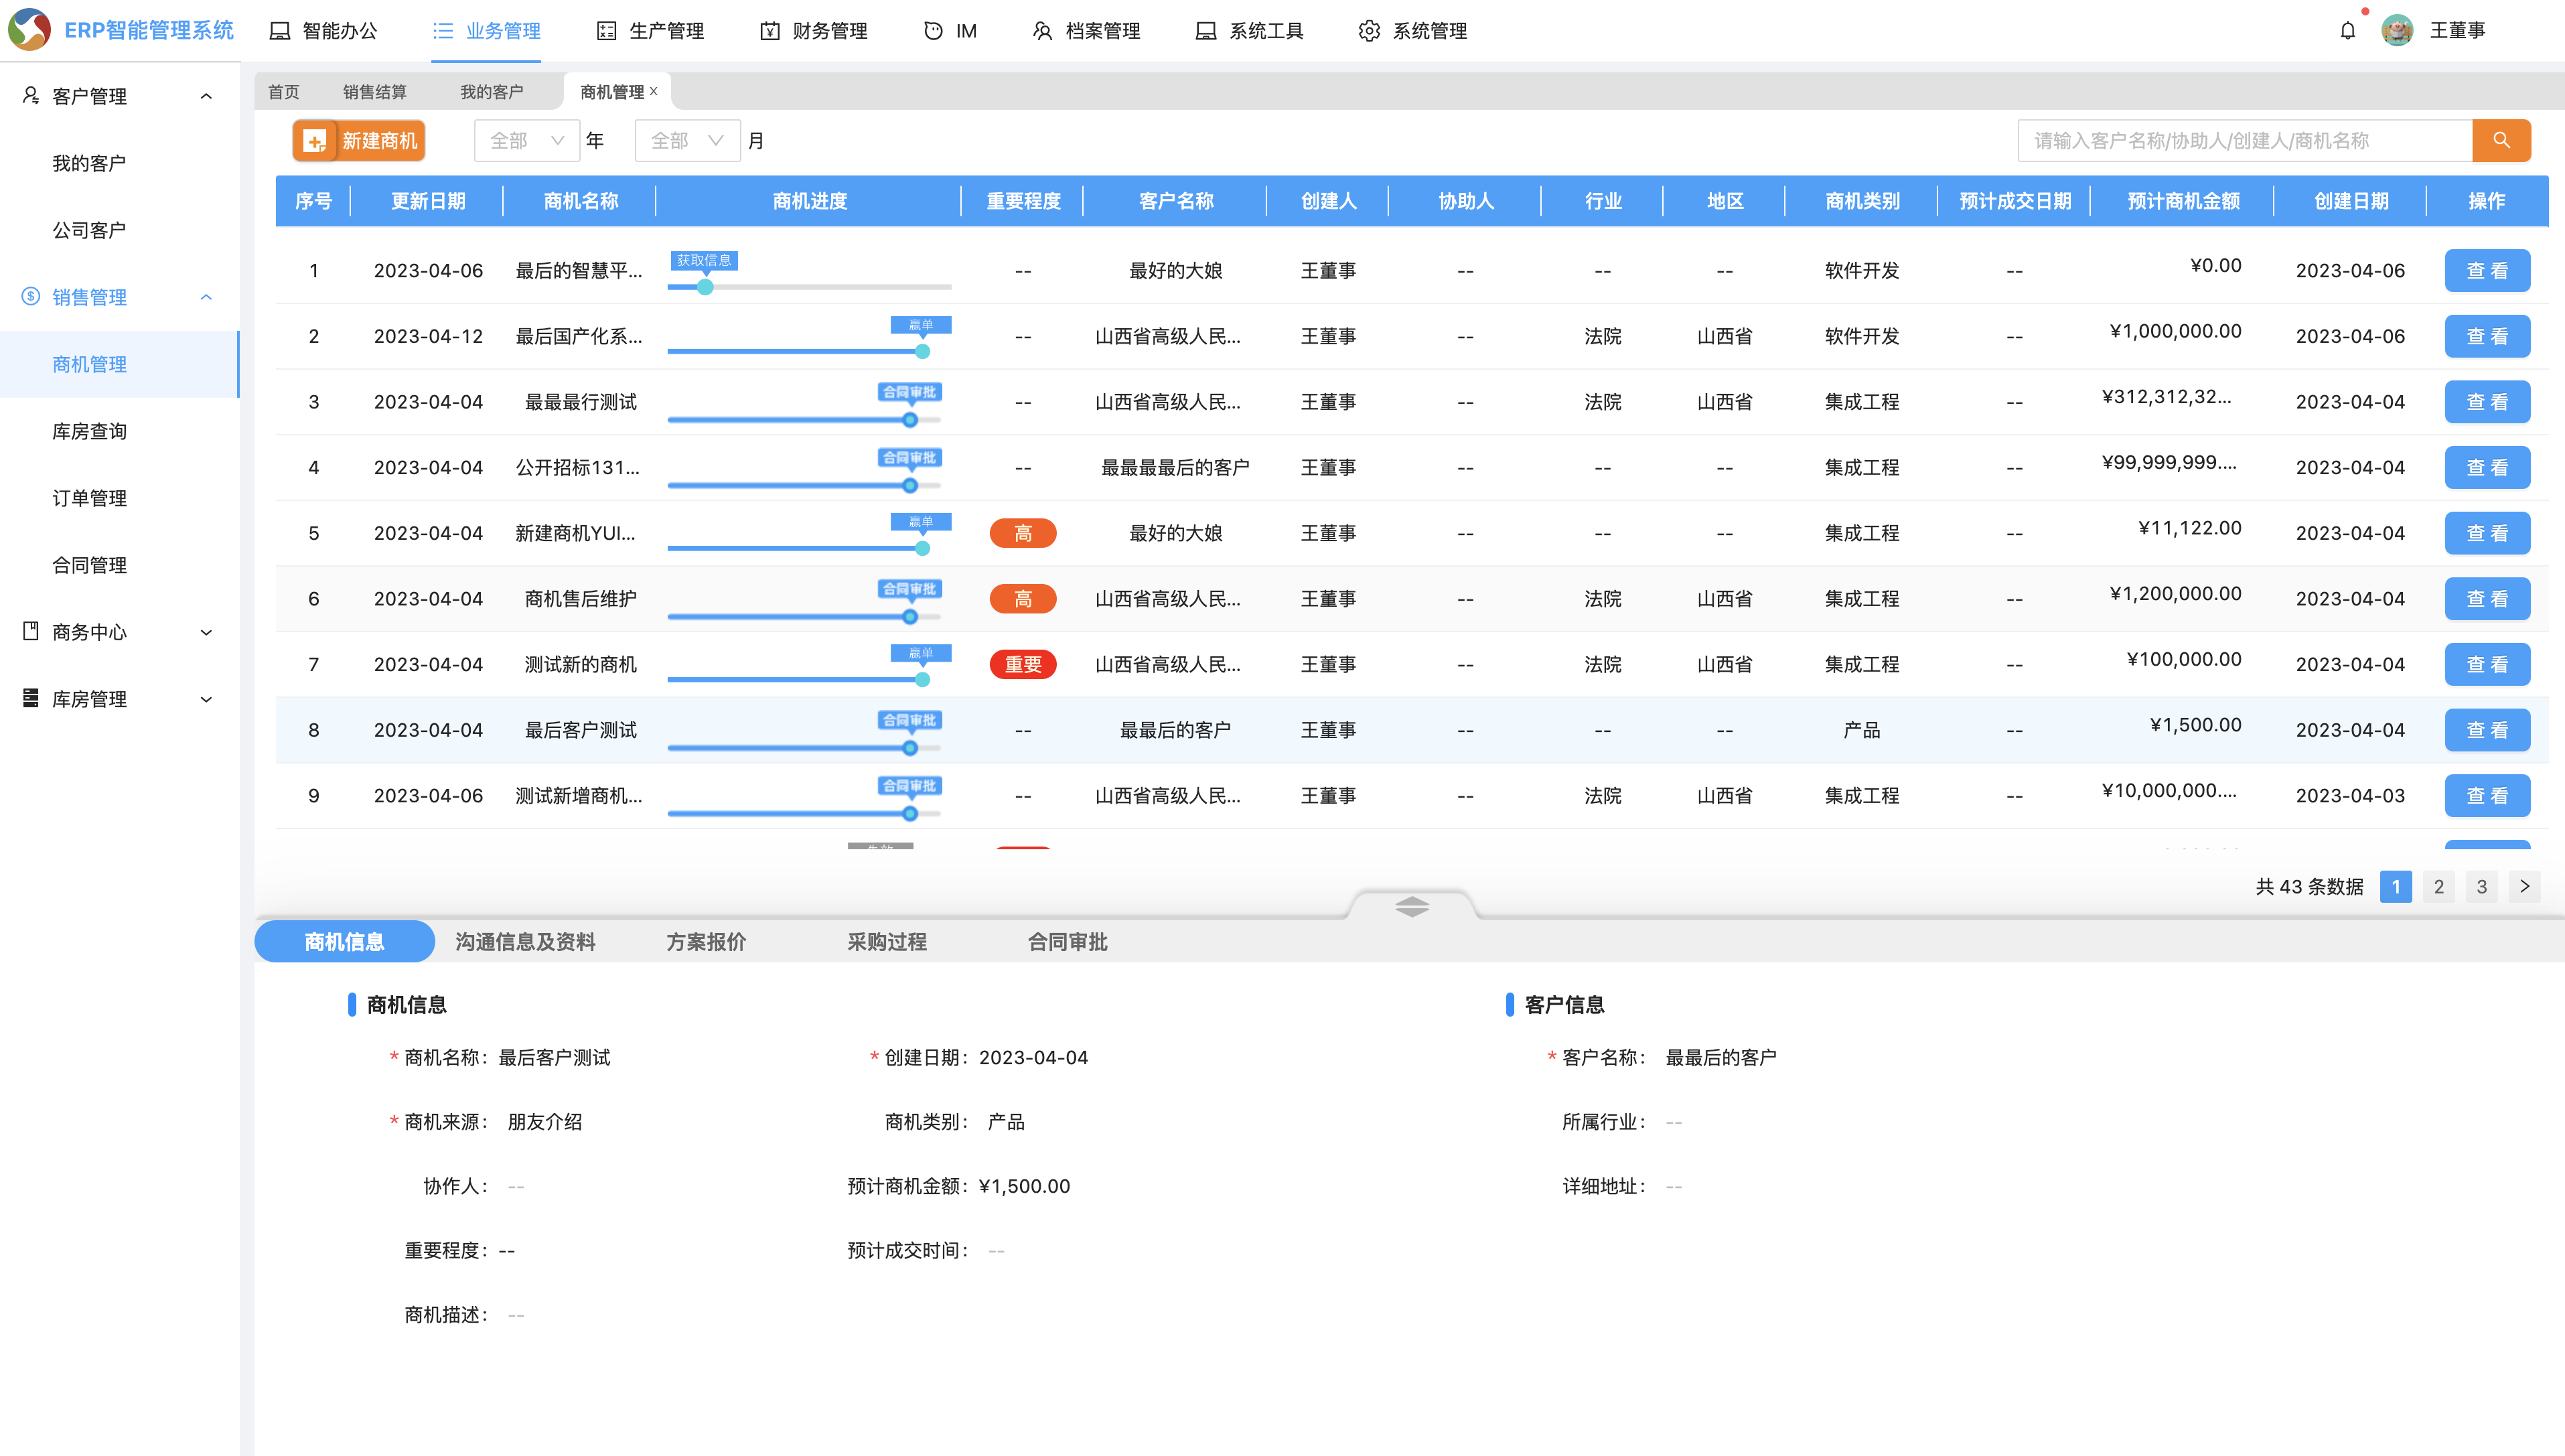Image resolution: width=2565 pixels, height=1456 pixels.
Task: Click the ERP system logo icon
Action: 29,30
